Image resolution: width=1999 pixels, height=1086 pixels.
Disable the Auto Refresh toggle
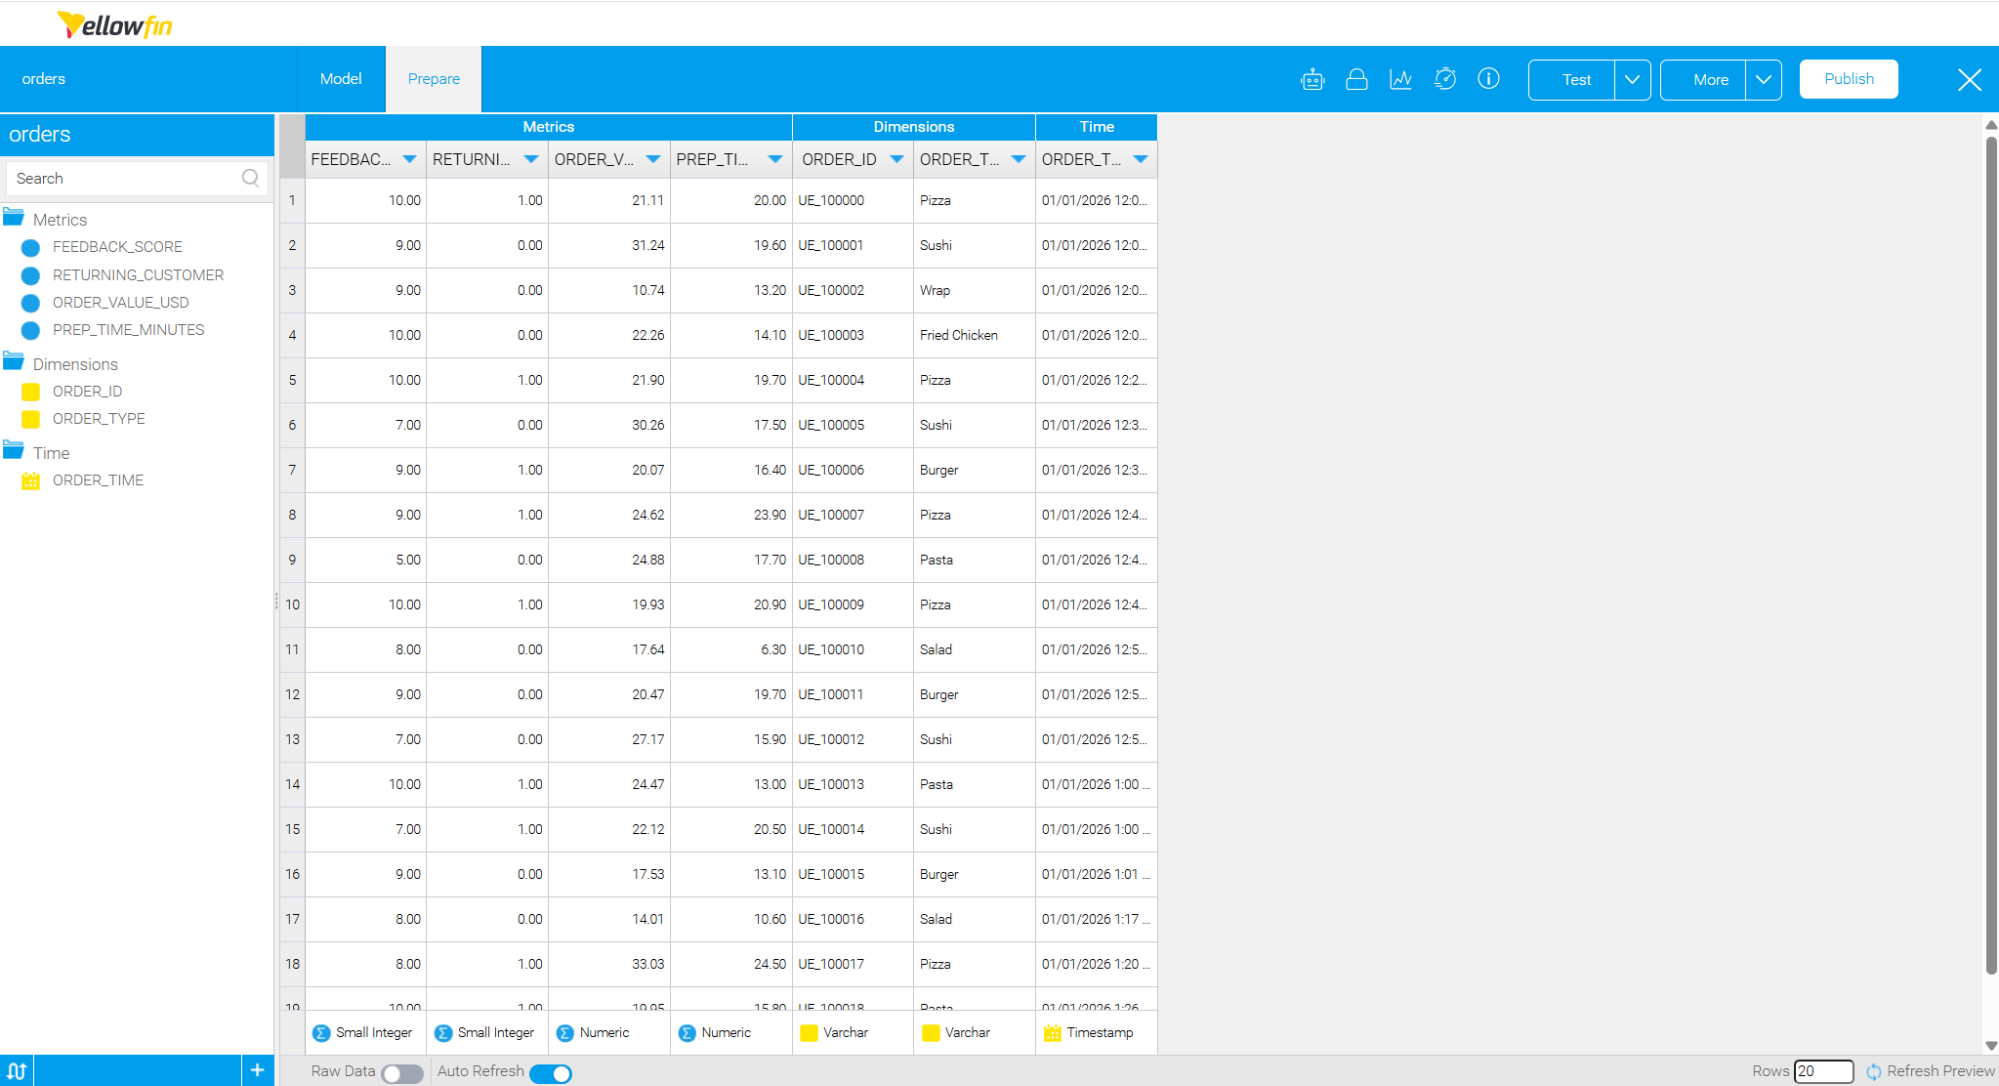click(551, 1072)
